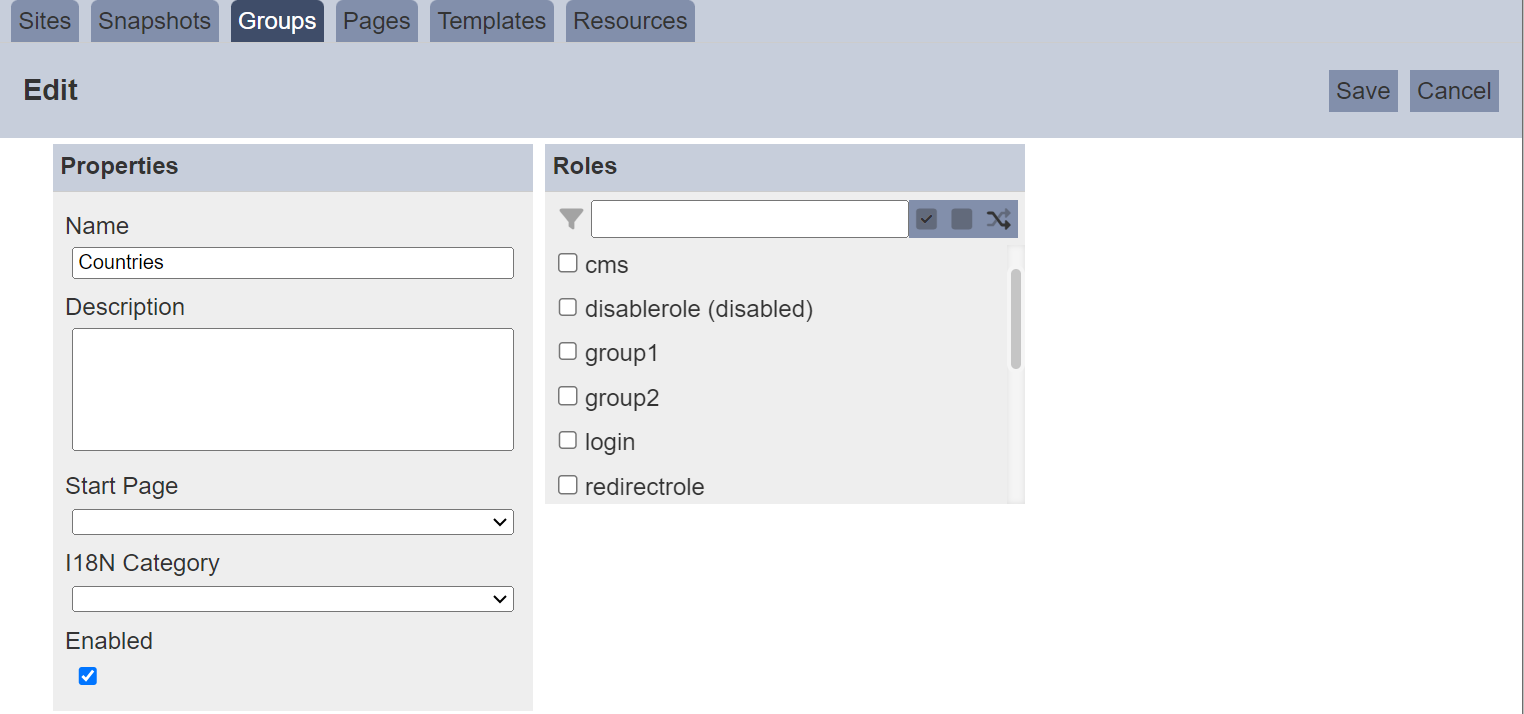Expand the I18N Category dropdown

(293, 599)
